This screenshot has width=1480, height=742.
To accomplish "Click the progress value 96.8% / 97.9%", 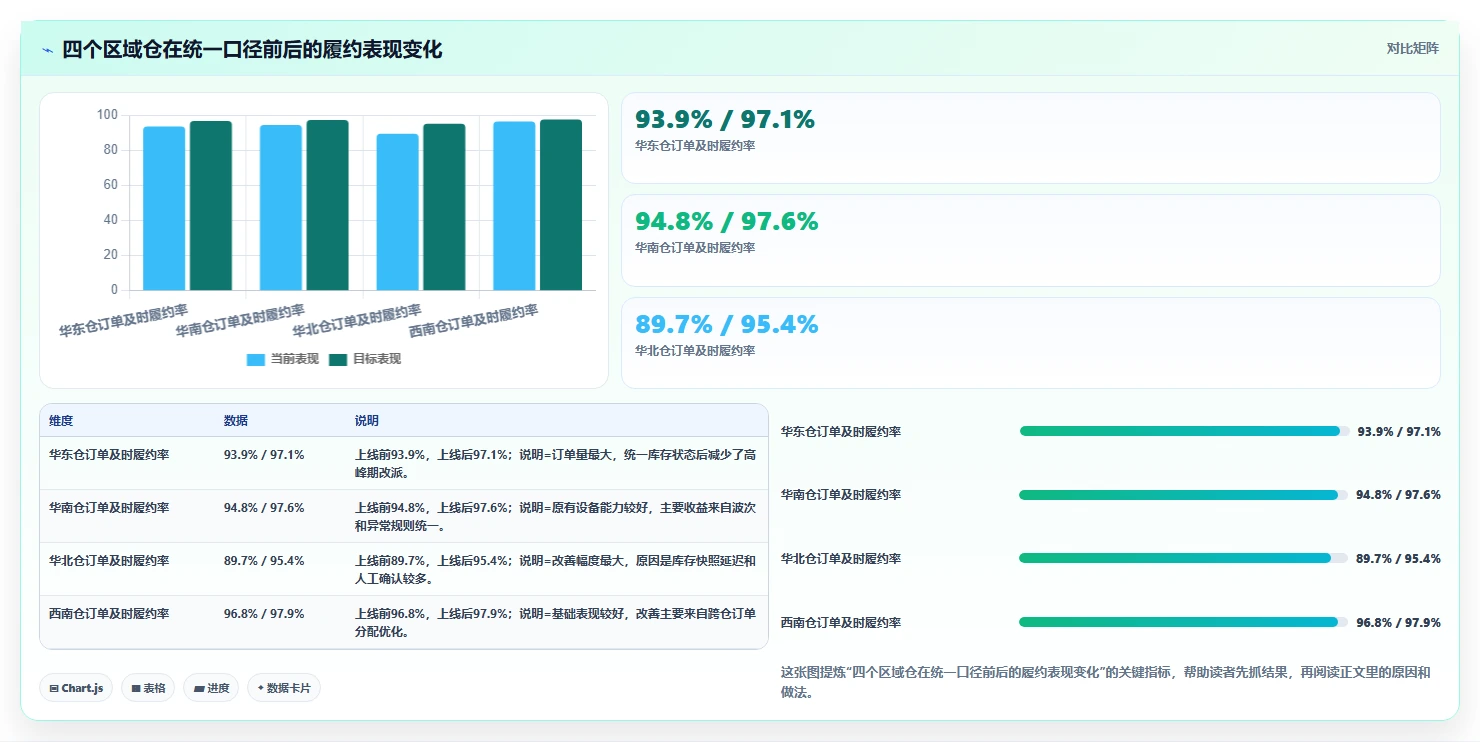I will click(x=1398, y=622).
